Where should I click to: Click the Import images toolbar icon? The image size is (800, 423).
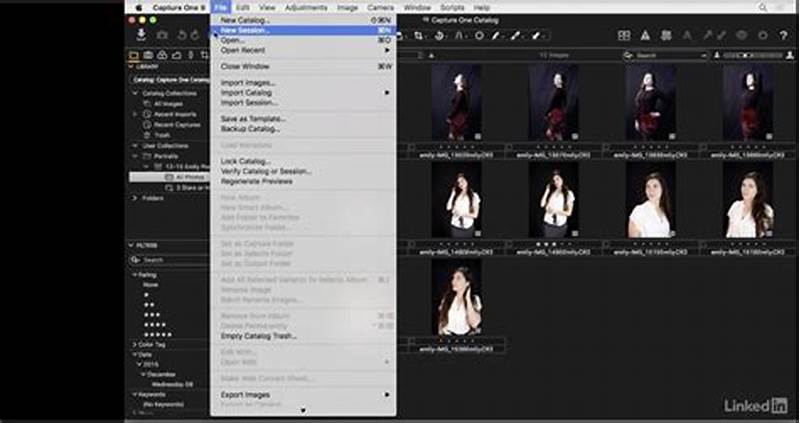pyautogui.click(x=141, y=35)
